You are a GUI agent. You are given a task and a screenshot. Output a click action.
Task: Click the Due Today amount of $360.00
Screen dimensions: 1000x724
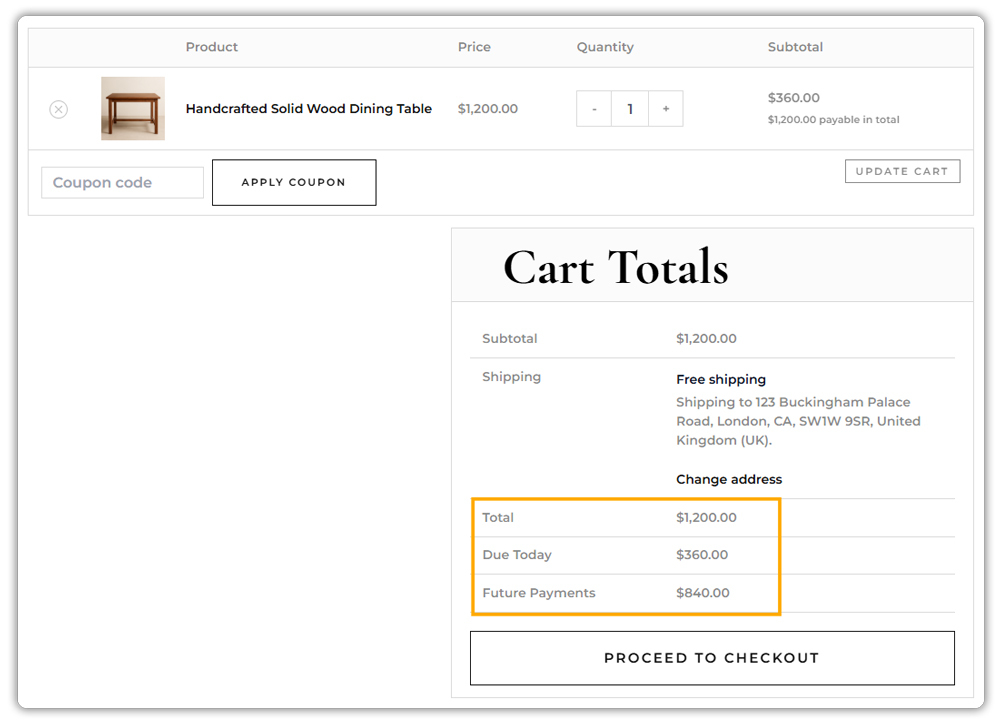click(x=702, y=555)
